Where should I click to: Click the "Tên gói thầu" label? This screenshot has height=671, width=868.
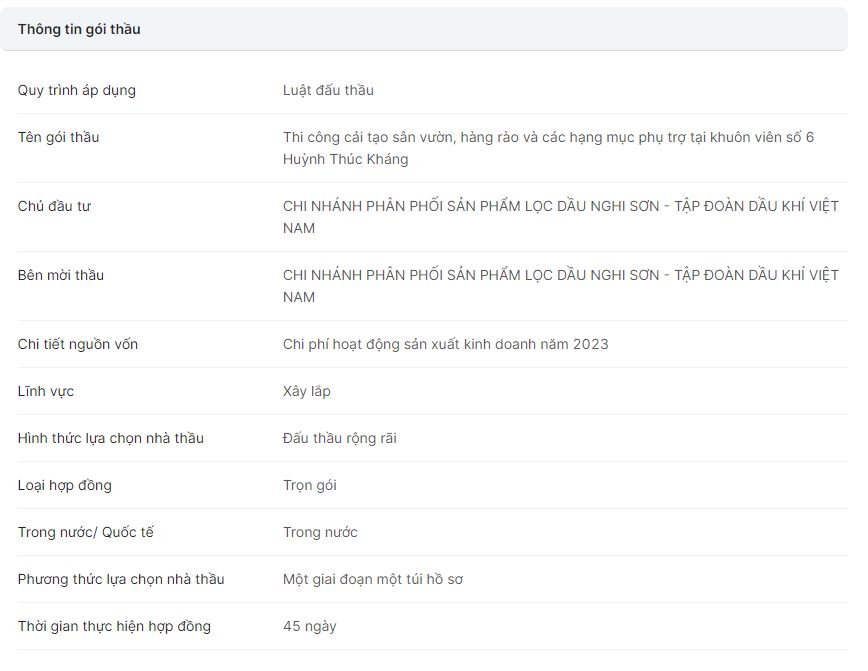58,137
